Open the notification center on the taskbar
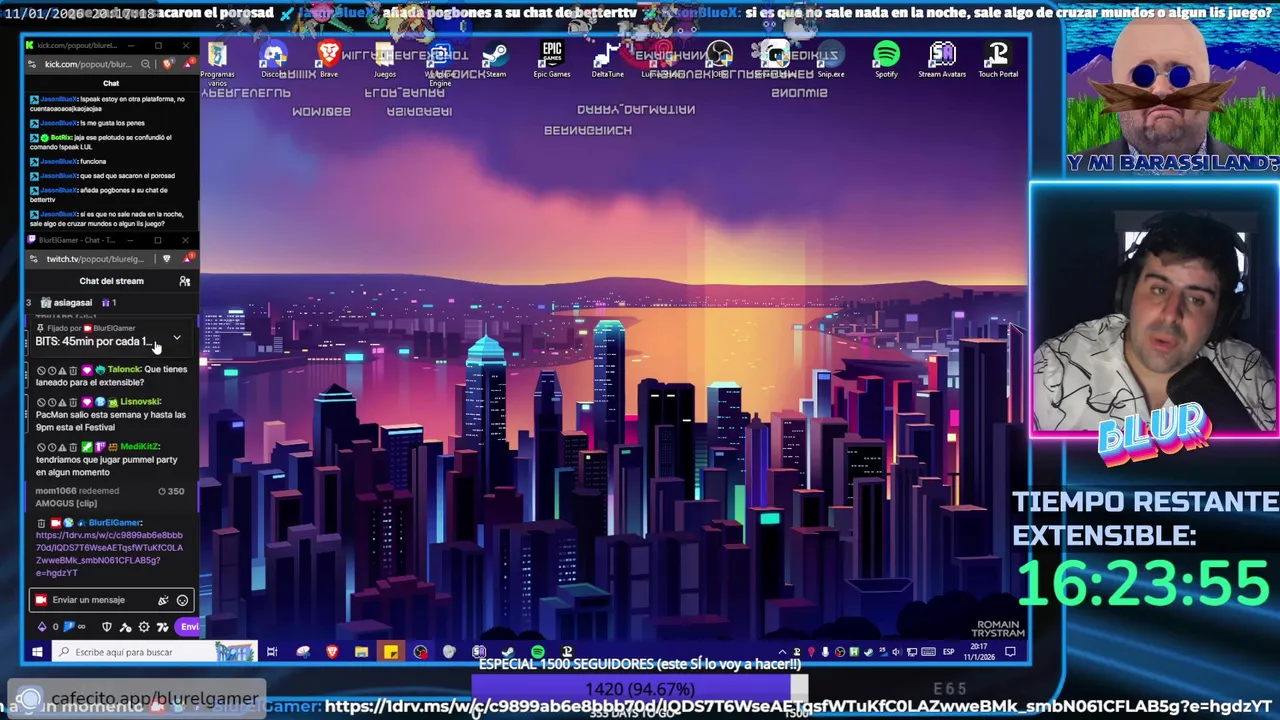 (1010, 652)
